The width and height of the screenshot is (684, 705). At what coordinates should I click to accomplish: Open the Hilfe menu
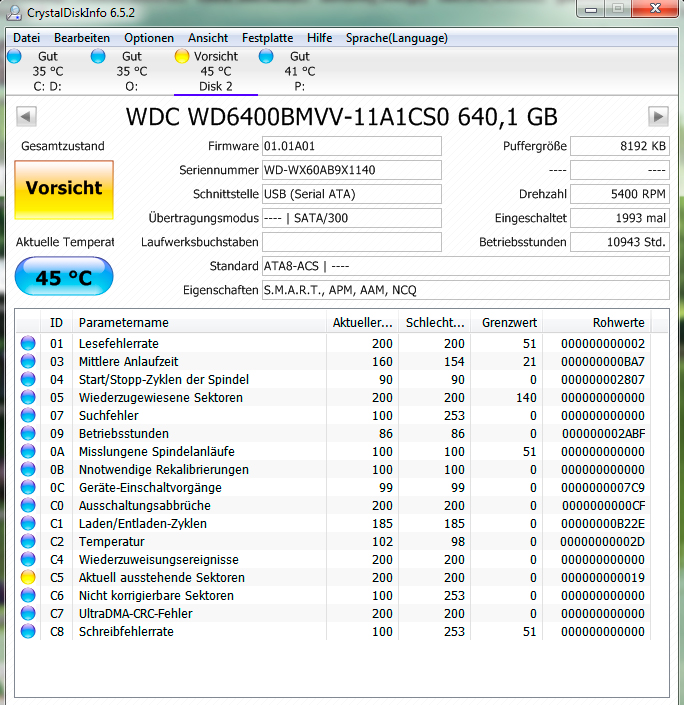click(x=319, y=38)
